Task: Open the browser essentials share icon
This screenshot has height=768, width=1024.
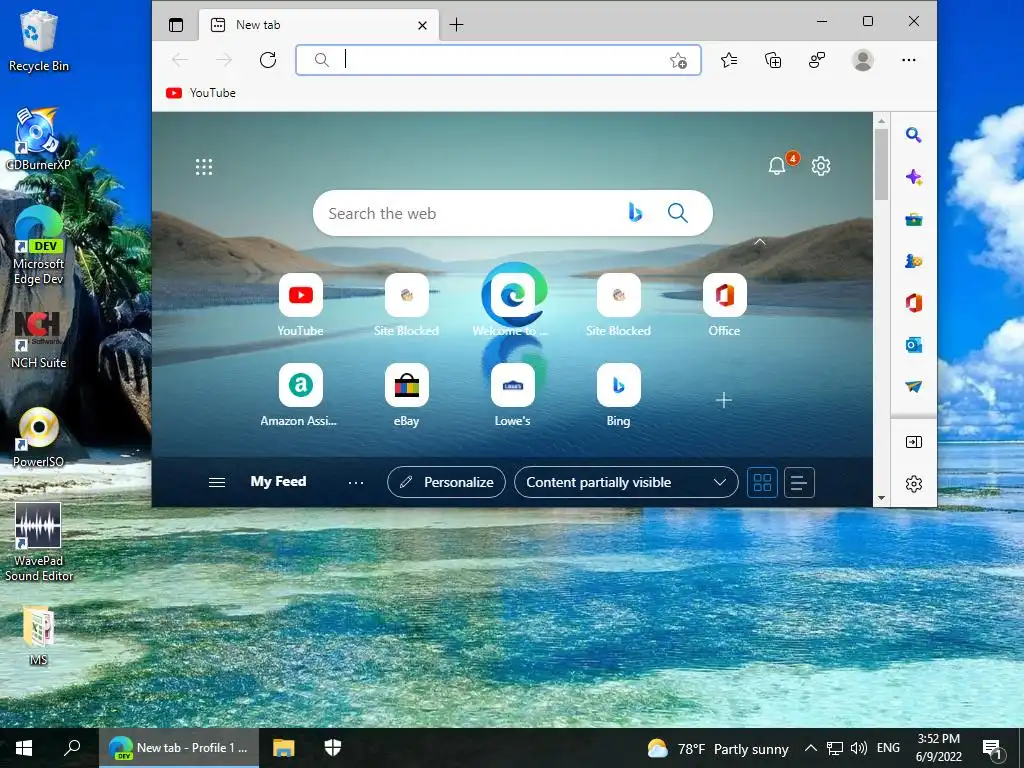Action: tap(817, 60)
